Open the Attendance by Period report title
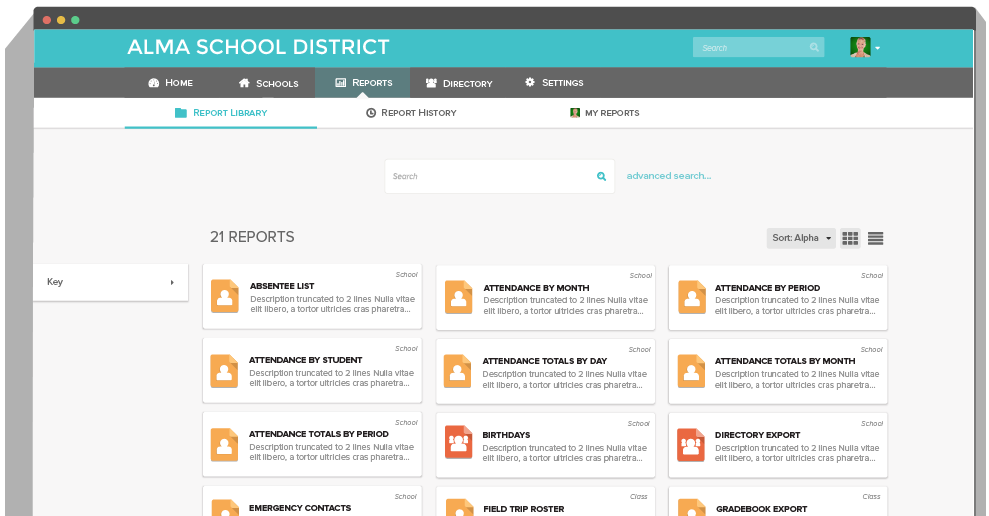 (x=768, y=288)
